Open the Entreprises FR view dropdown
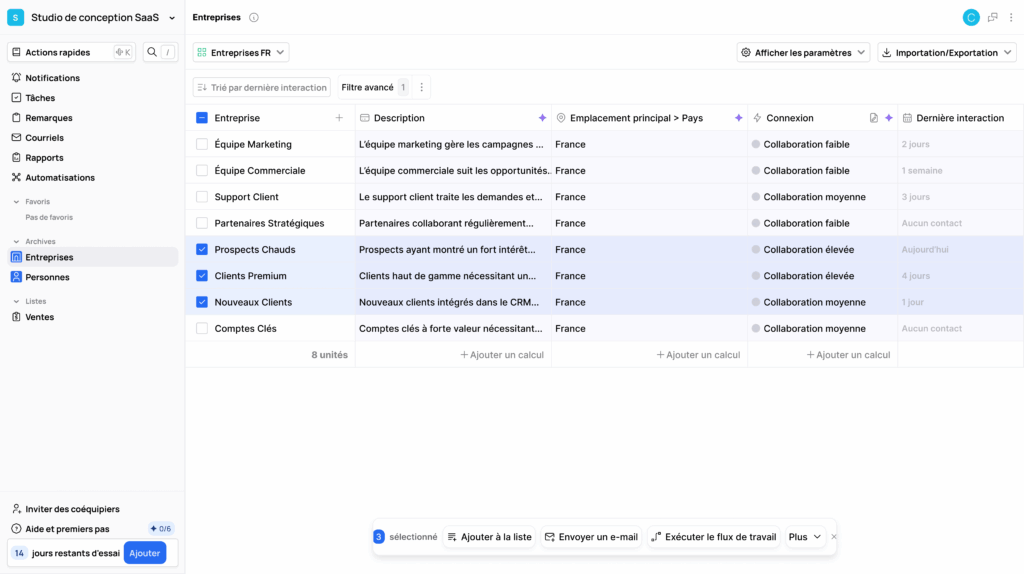This screenshot has height=574, width=1024. (x=241, y=53)
